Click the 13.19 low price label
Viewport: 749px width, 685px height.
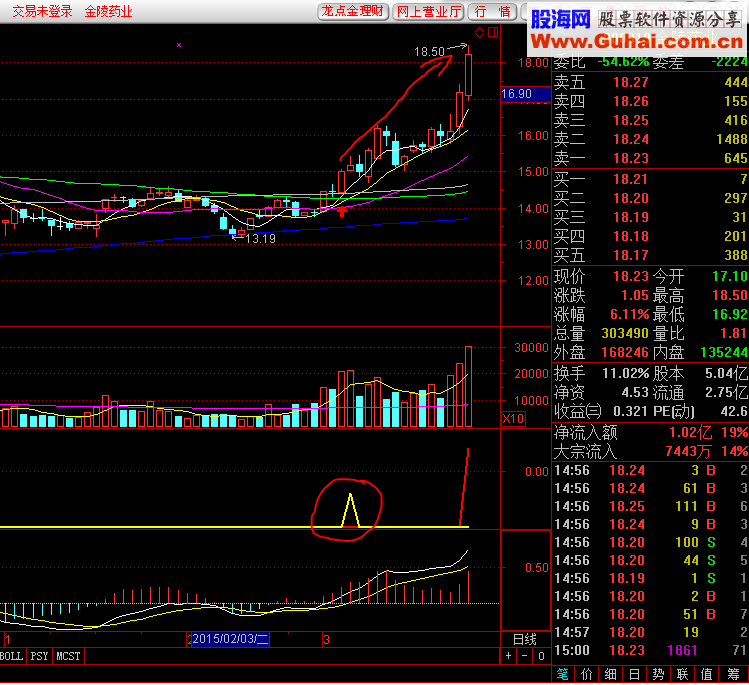[260, 238]
